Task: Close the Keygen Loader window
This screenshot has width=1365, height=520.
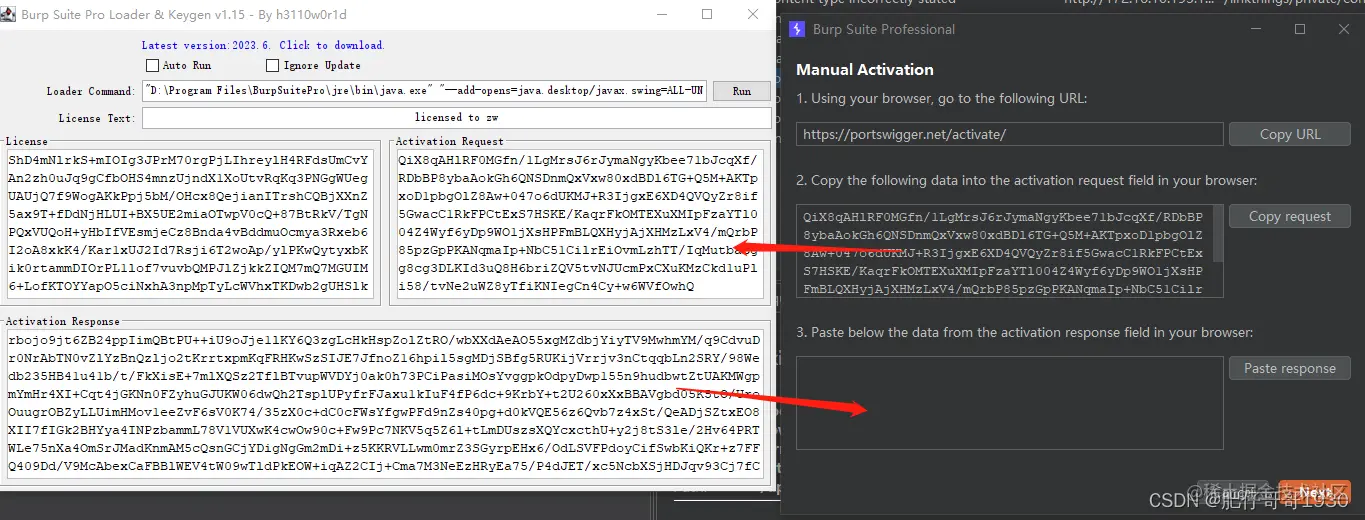Action: tap(751, 15)
